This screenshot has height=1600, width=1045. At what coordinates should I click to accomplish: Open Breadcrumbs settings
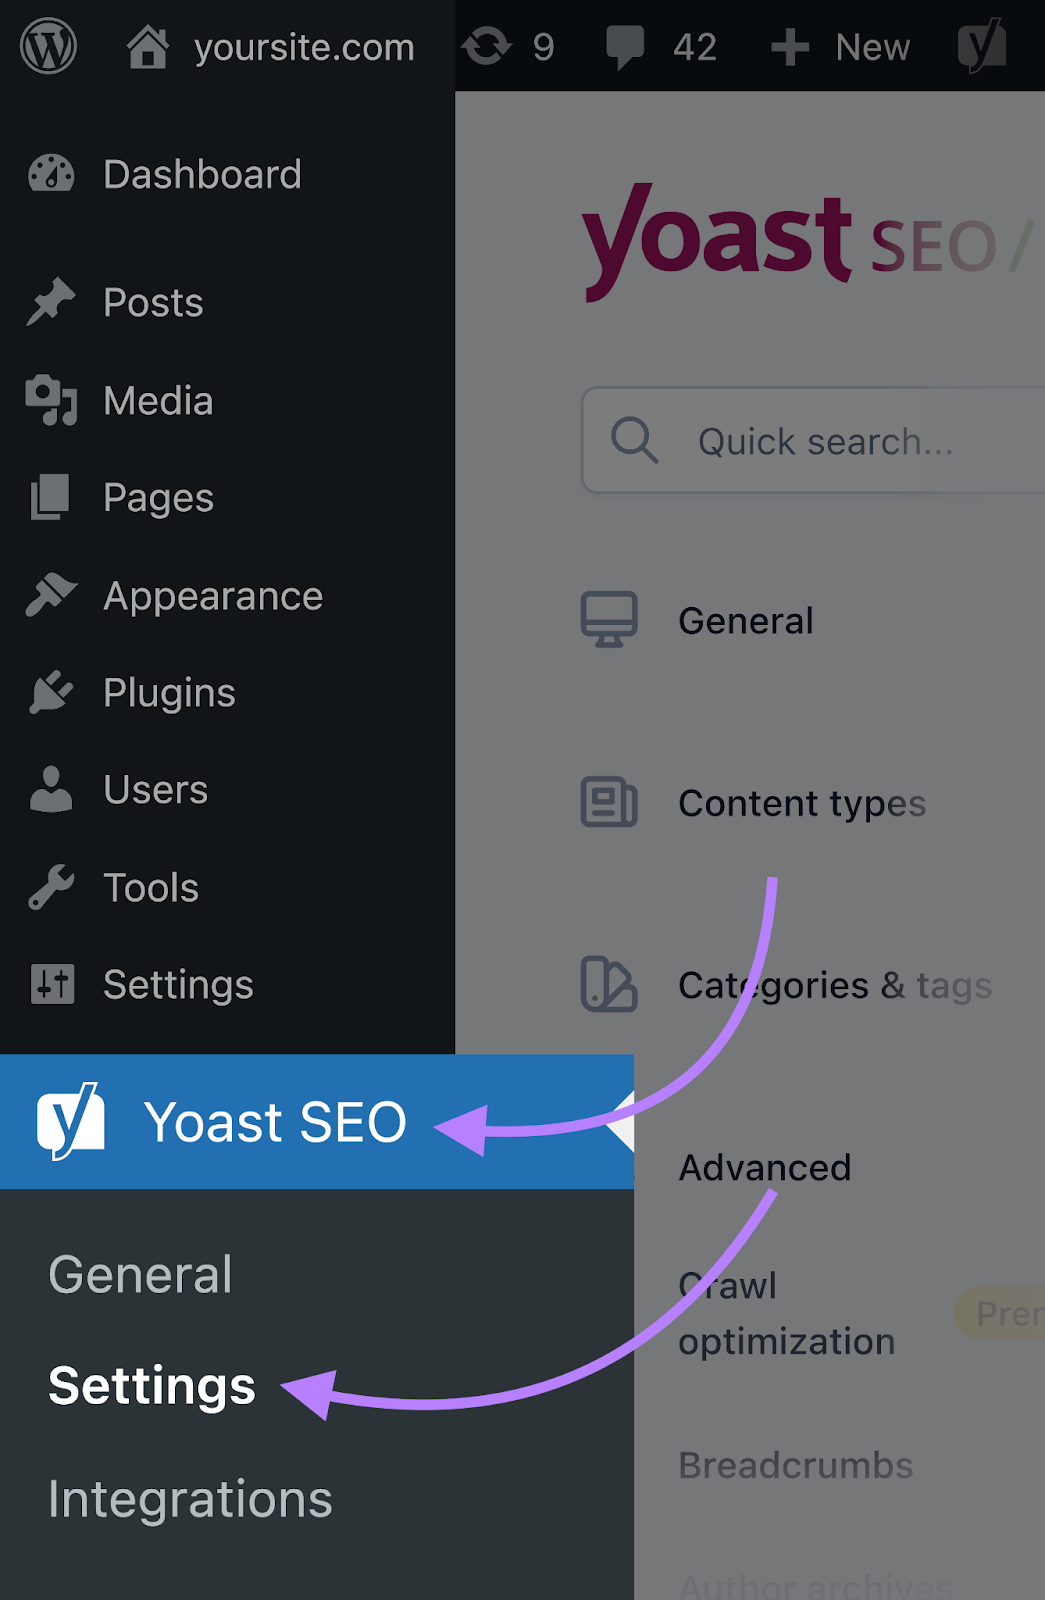(794, 1465)
